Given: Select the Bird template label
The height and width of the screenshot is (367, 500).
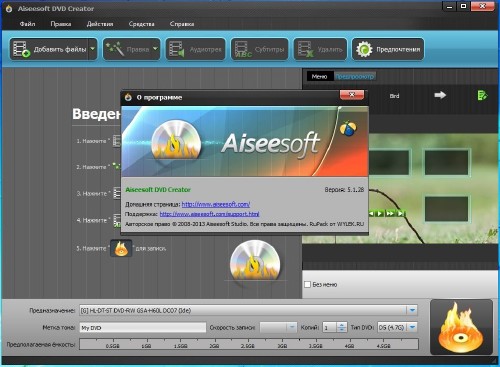Looking at the screenshot, I should [x=394, y=96].
